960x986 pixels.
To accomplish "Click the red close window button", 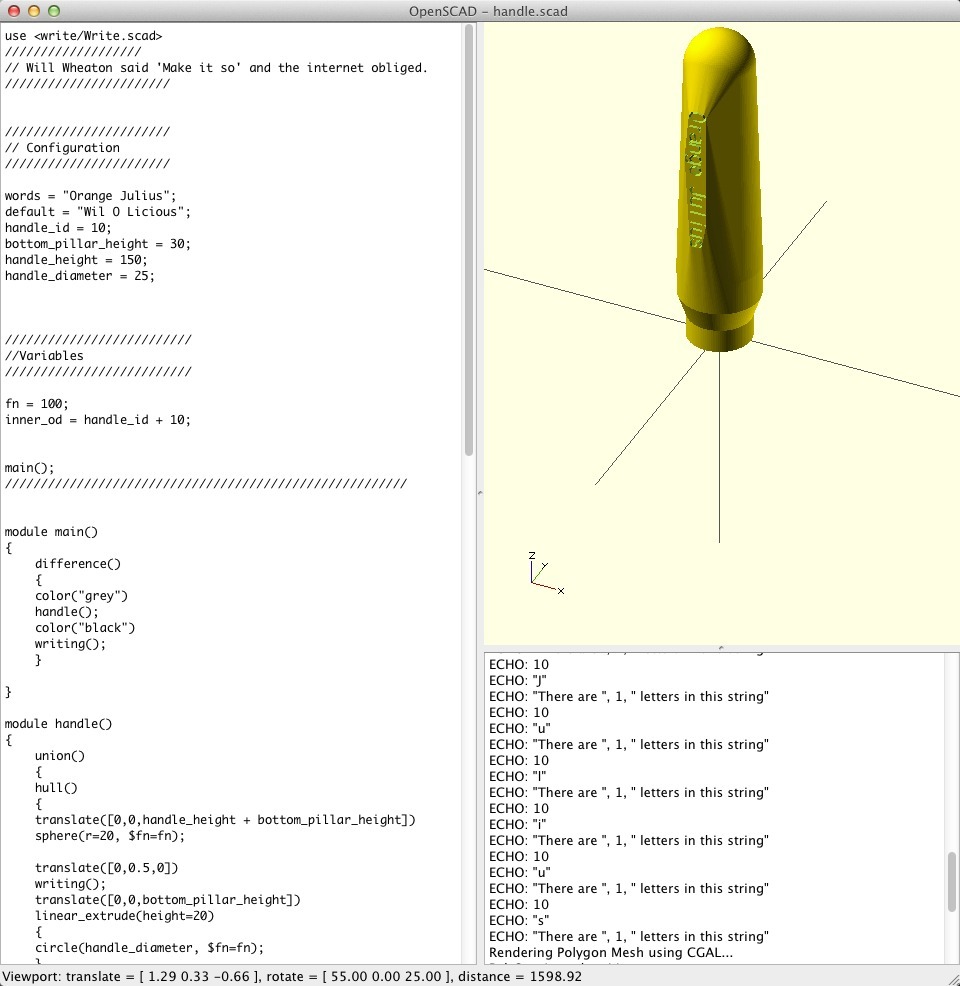I will point(12,11).
